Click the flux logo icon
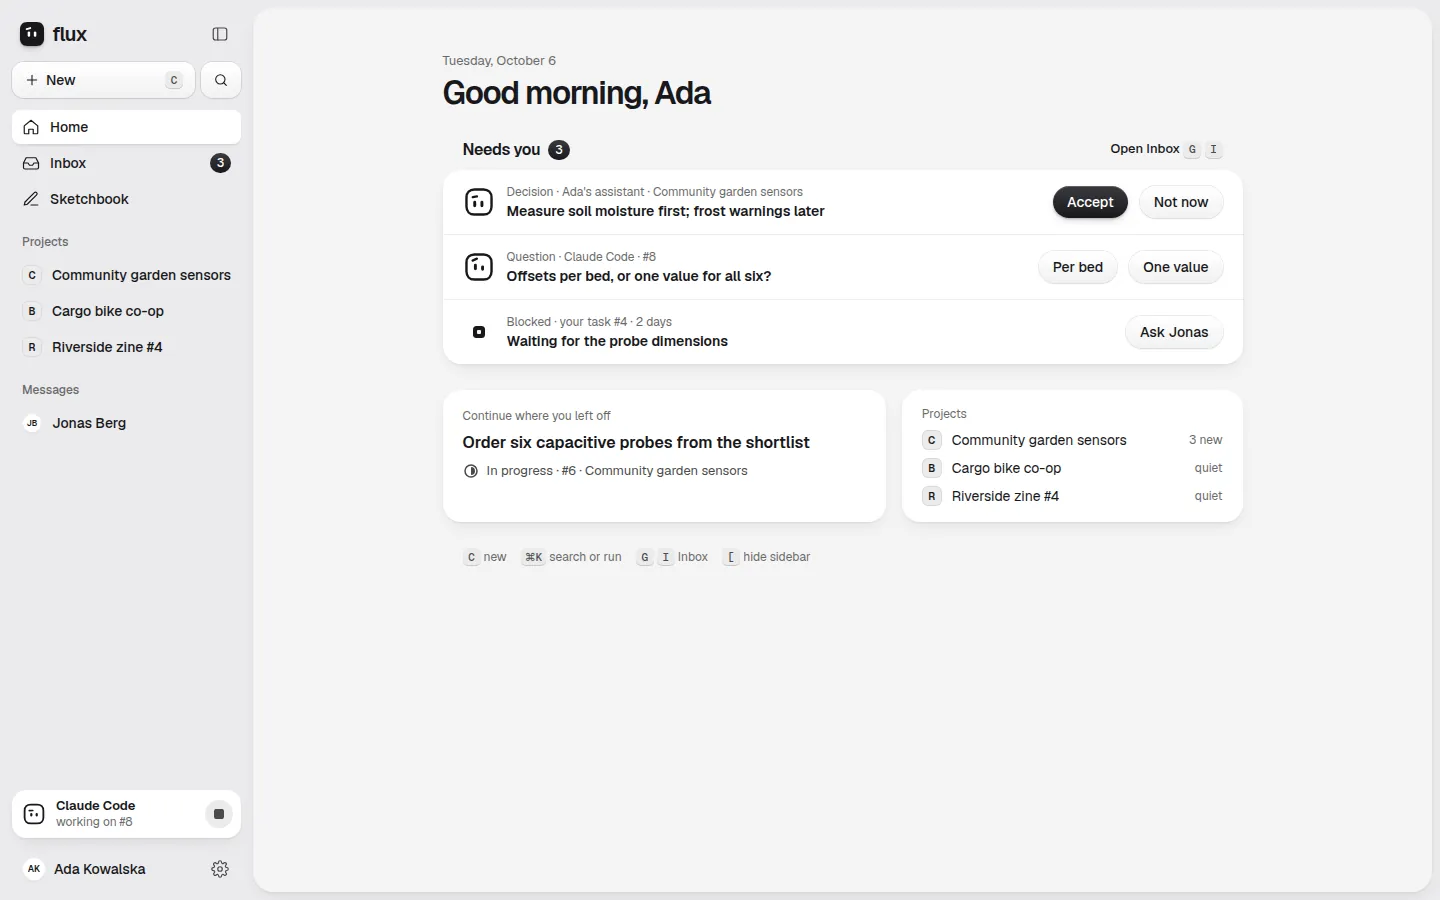 (32, 34)
